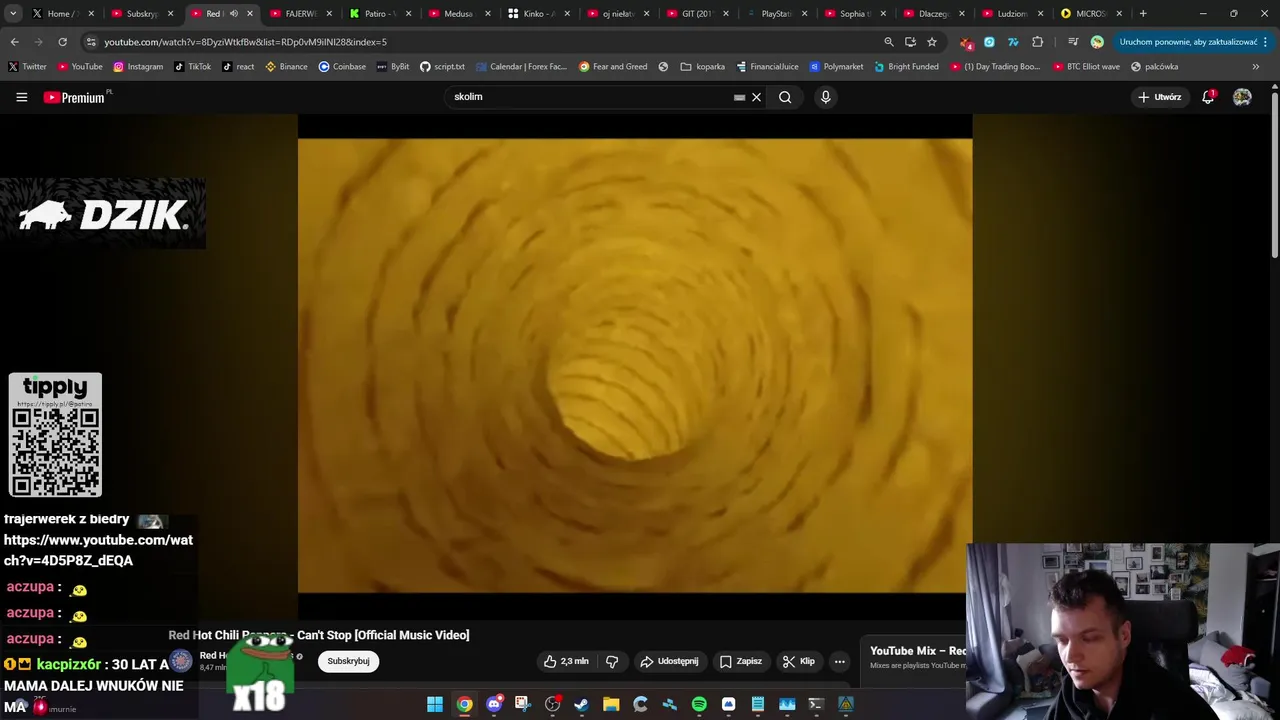1280x720 pixels.
Task: Open the Snipping Tool from the taskbar
Action: pos(523,704)
